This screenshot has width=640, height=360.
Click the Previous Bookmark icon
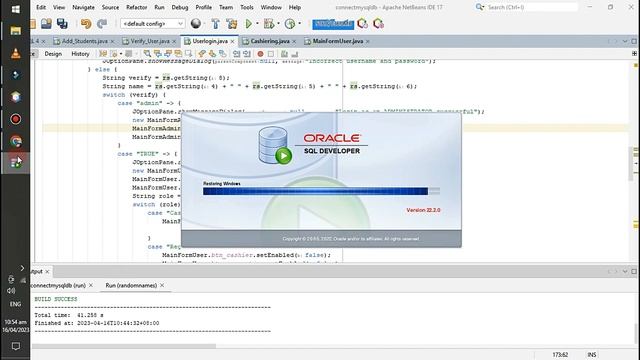tap(202, 54)
